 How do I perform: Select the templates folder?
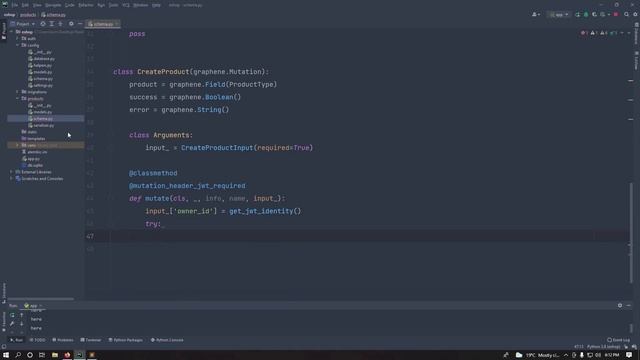coord(33,139)
